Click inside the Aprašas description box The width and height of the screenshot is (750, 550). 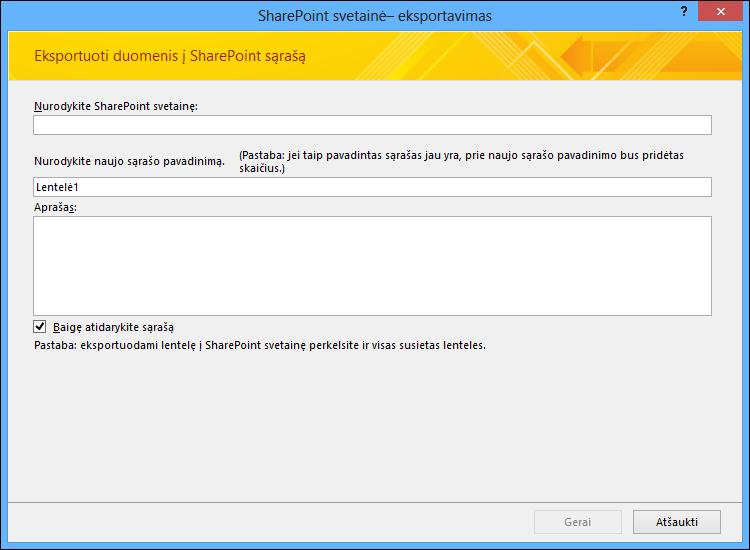(x=372, y=266)
